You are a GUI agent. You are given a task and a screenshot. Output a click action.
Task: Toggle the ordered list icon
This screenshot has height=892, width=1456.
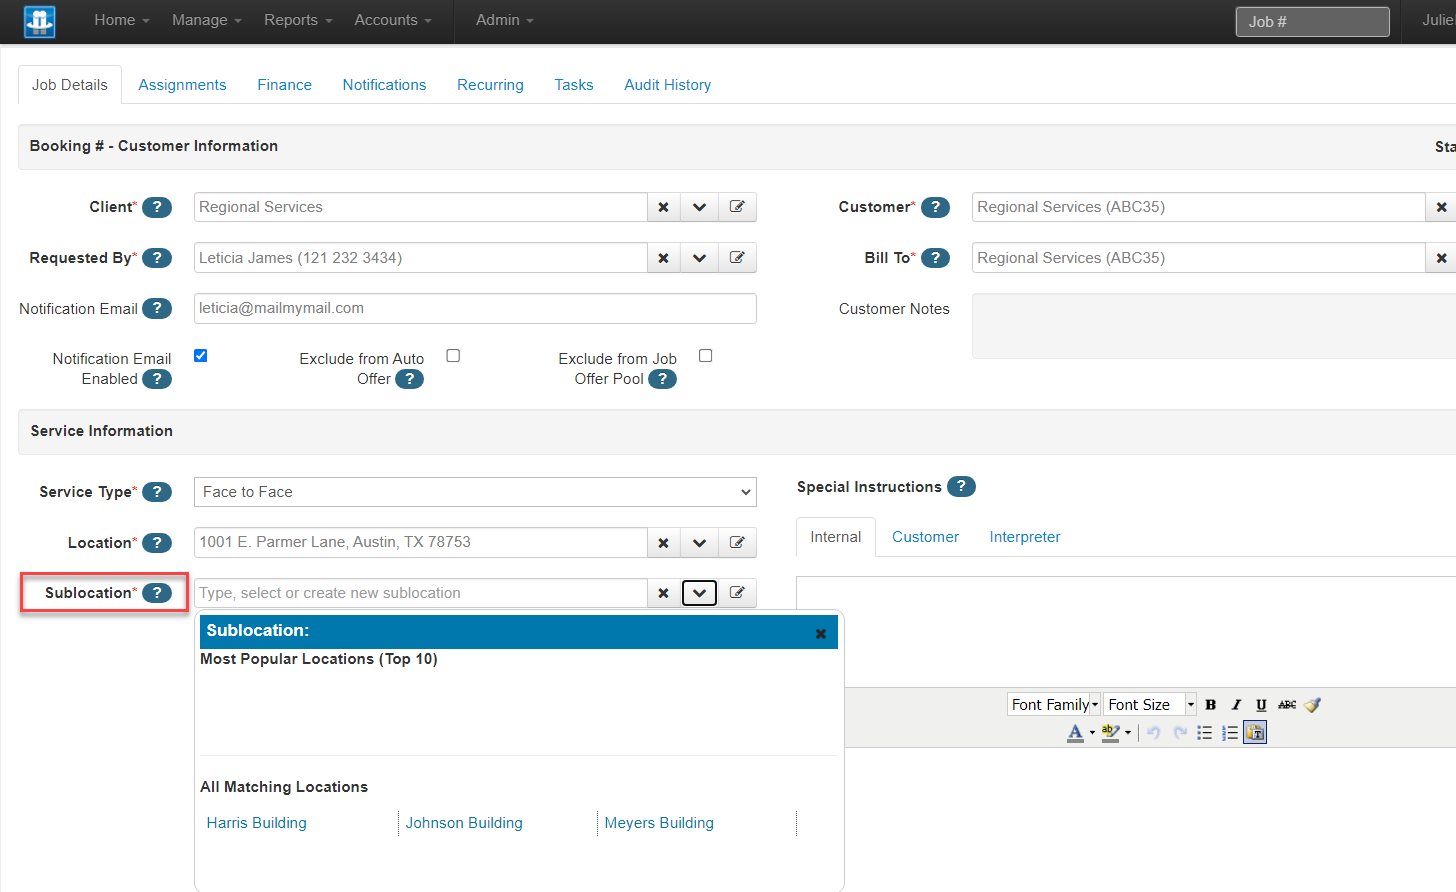coord(1229,732)
